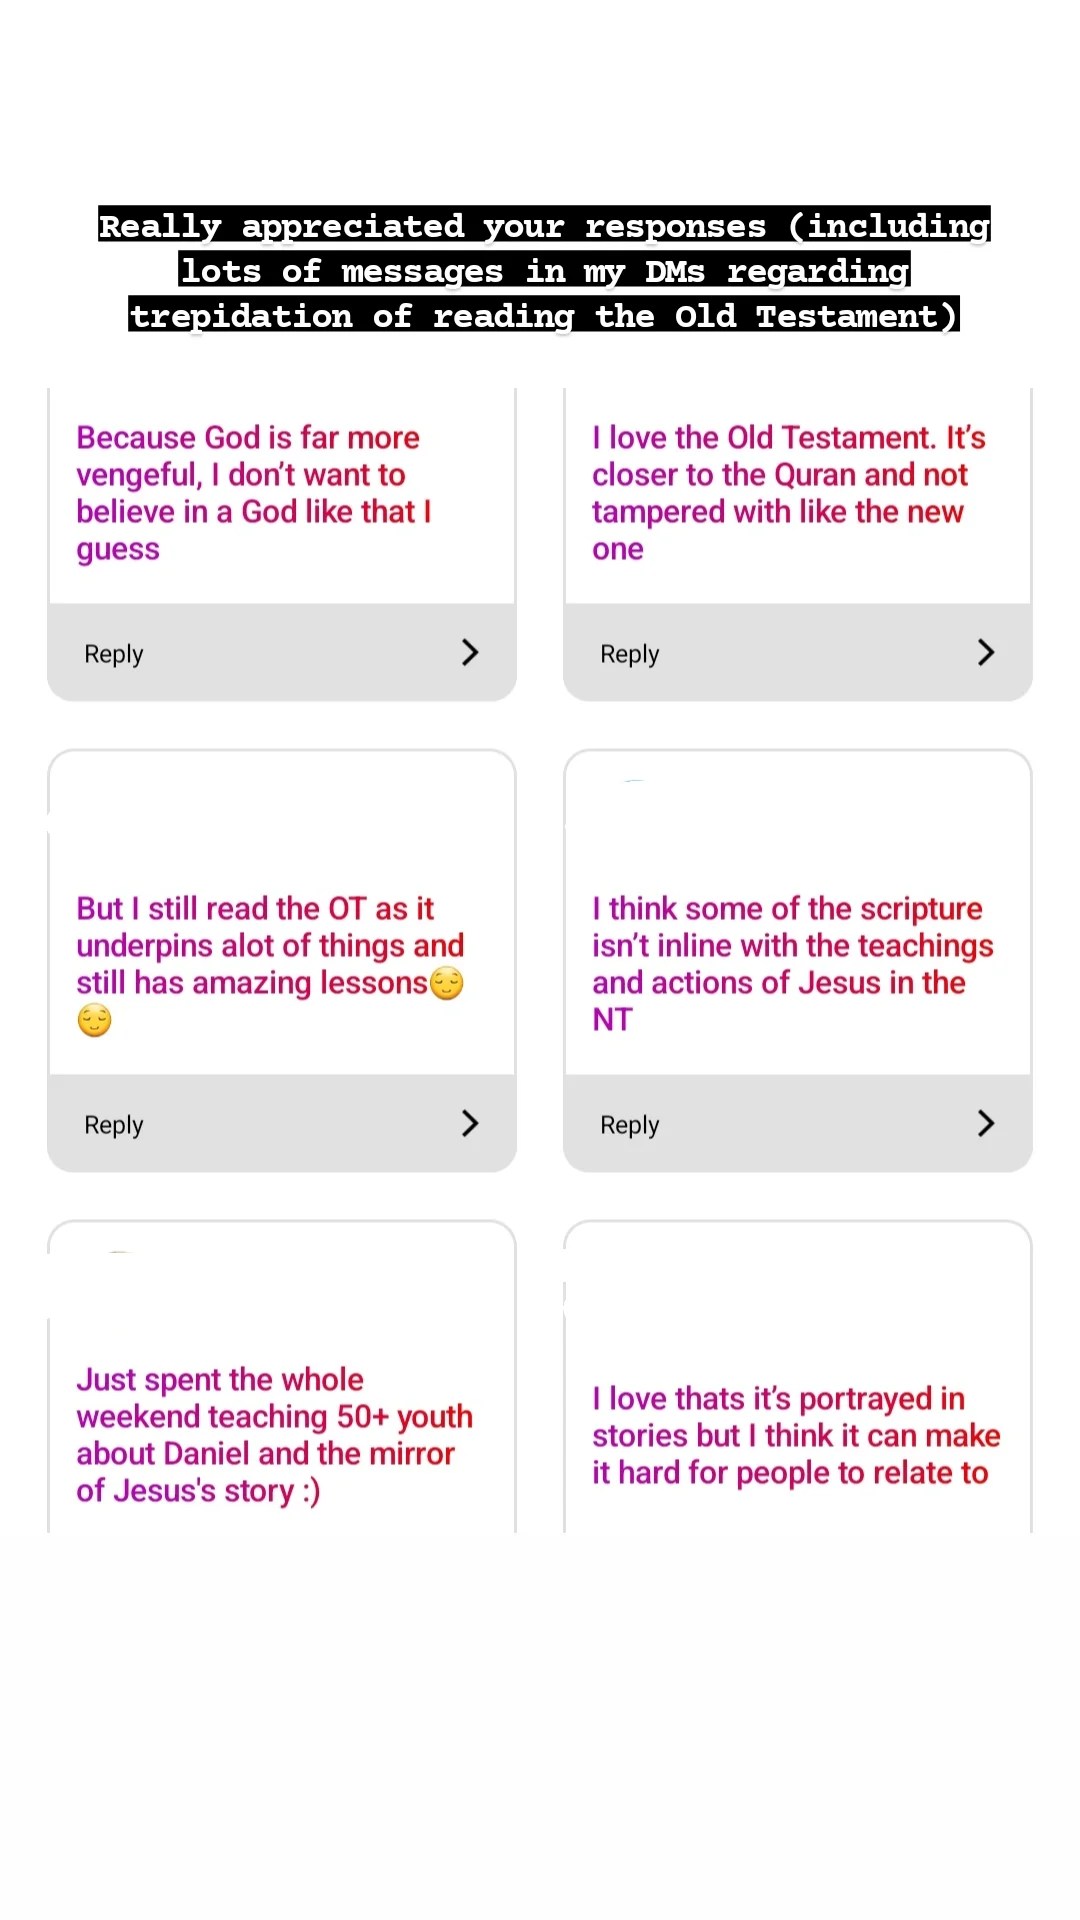
Task: Reply to the 'scripture isn't inline' response
Action: (630, 1125)
